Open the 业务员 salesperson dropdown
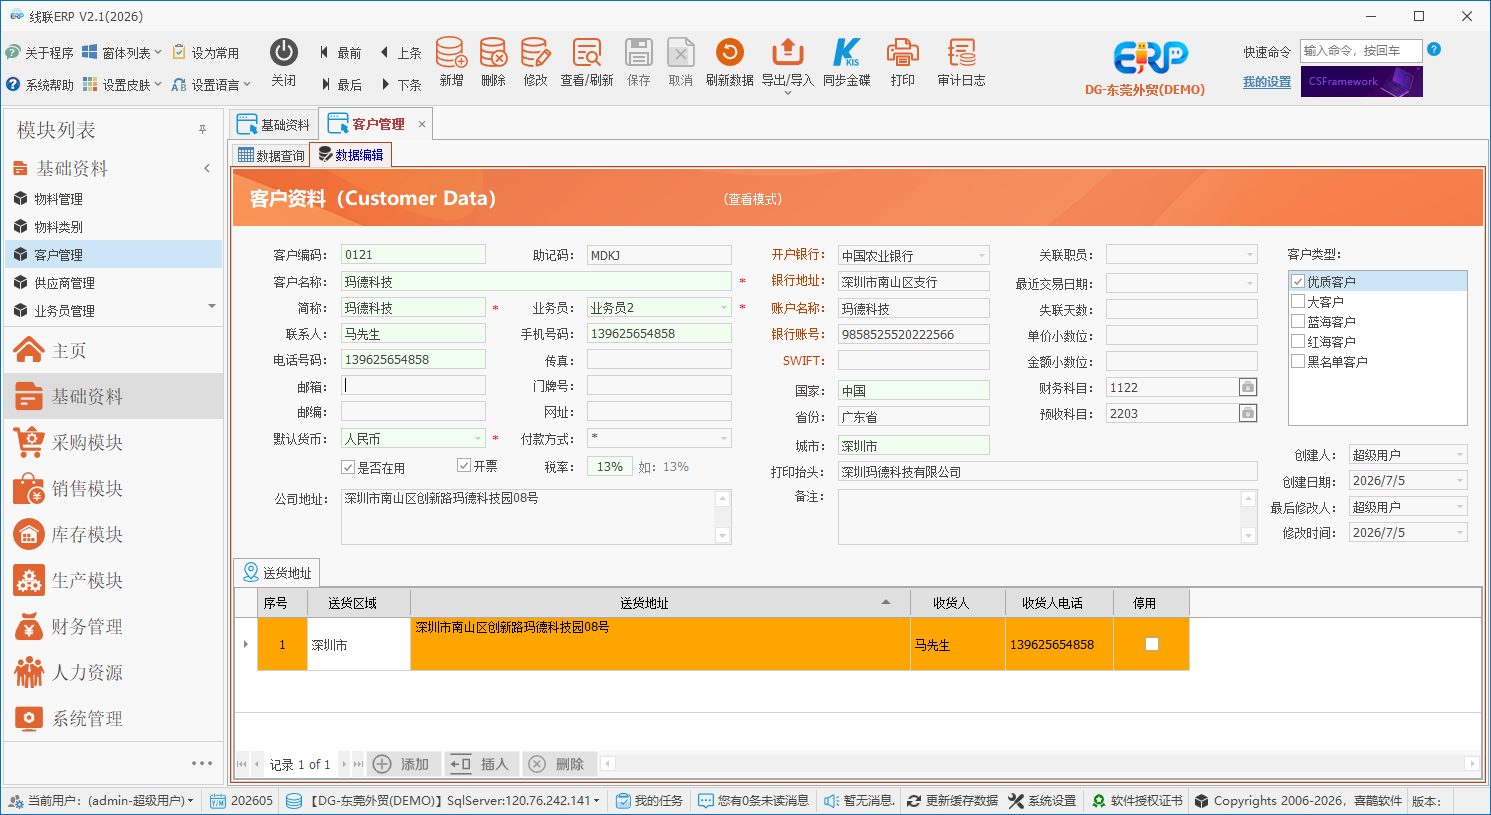The image size is (1491, 815). (724, 307)
